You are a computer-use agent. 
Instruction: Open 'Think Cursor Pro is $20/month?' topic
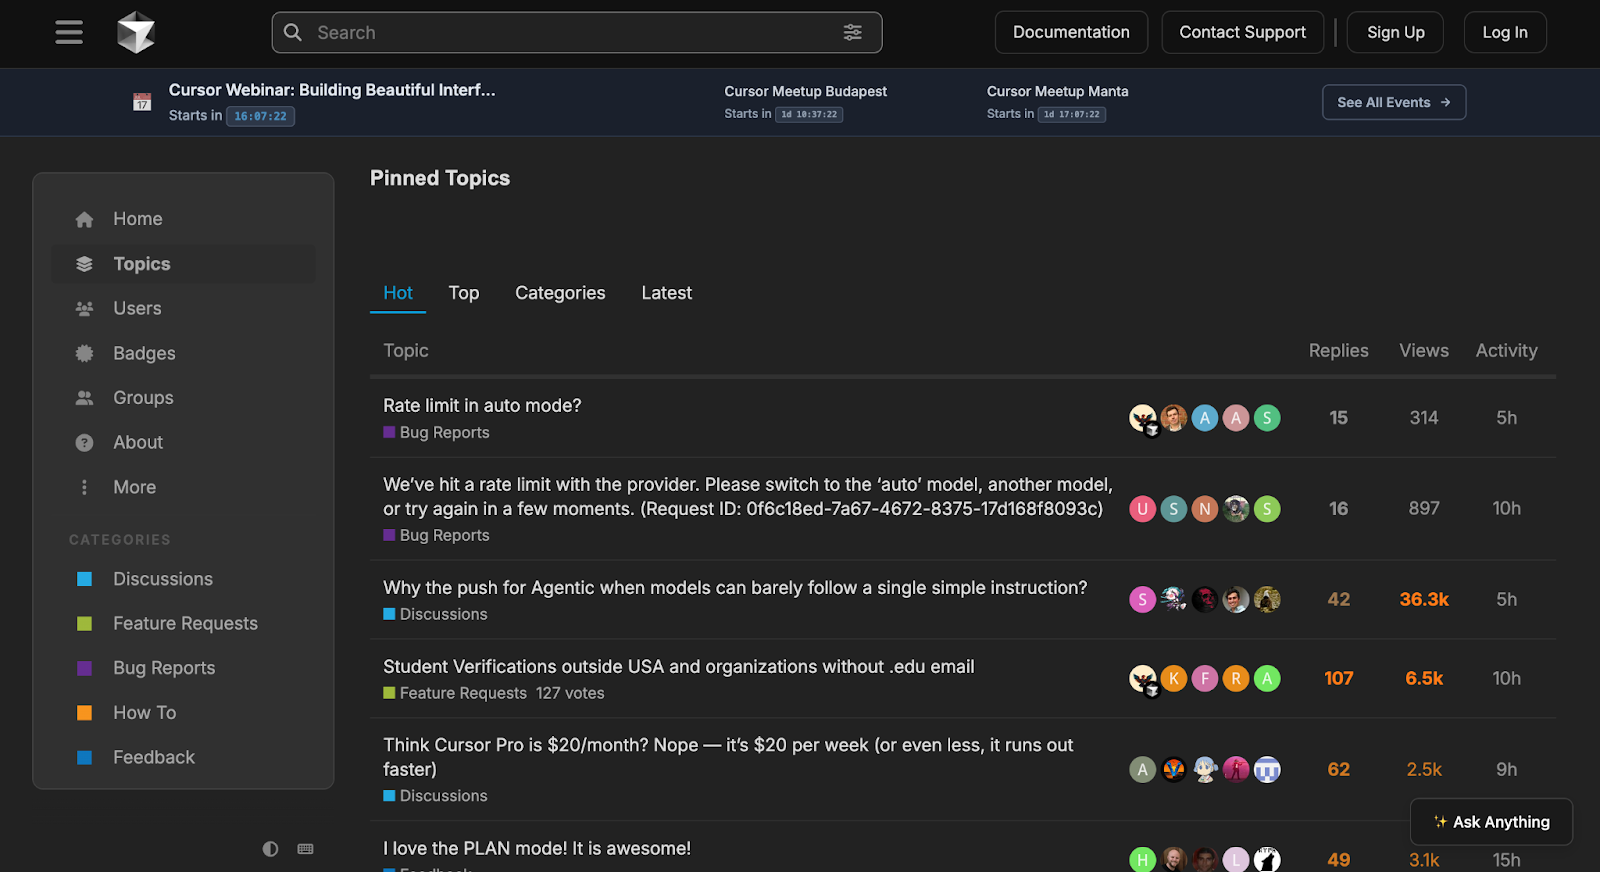[x=728, y=757]
